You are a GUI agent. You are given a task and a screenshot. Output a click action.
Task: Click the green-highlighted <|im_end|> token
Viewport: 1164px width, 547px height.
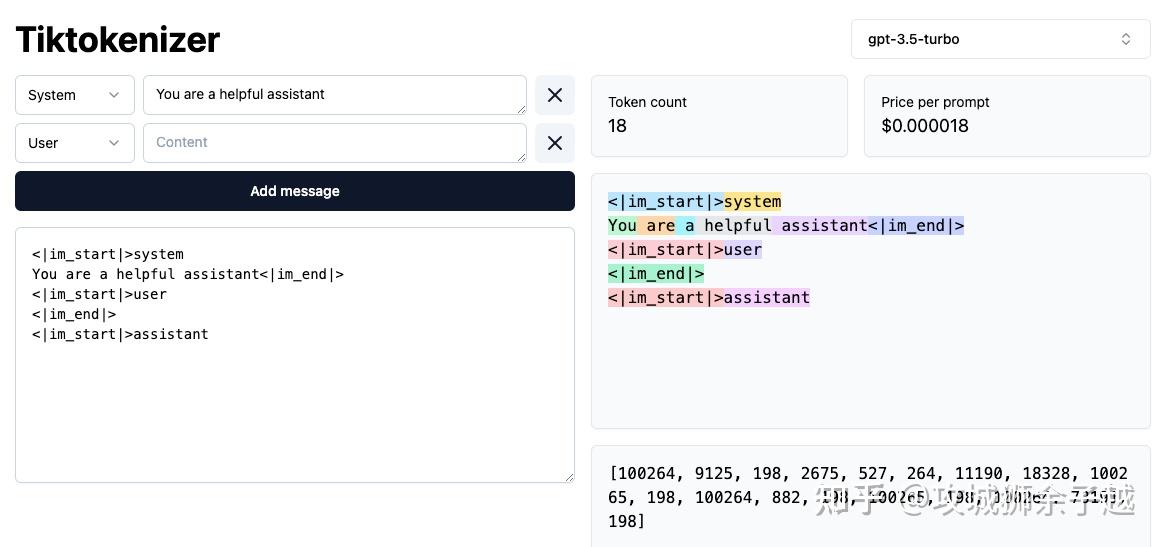click(x=656, y=274)
